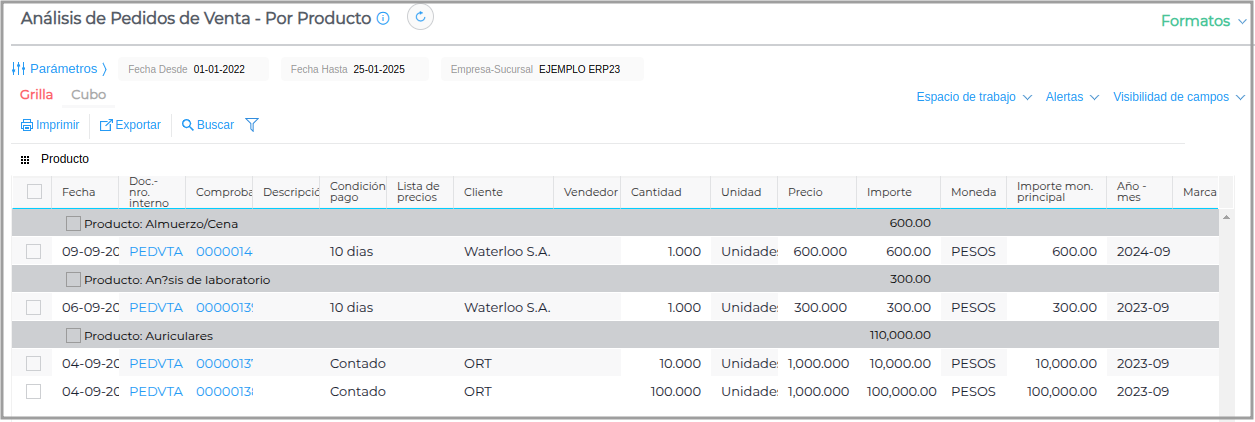
Task: Click the Exportar export icon
Action: point(106,126)
